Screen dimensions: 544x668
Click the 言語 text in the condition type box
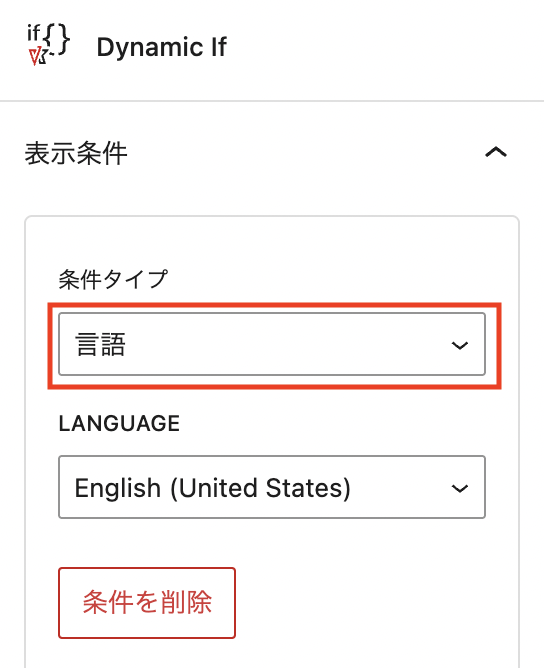click(x=101, y=344)
